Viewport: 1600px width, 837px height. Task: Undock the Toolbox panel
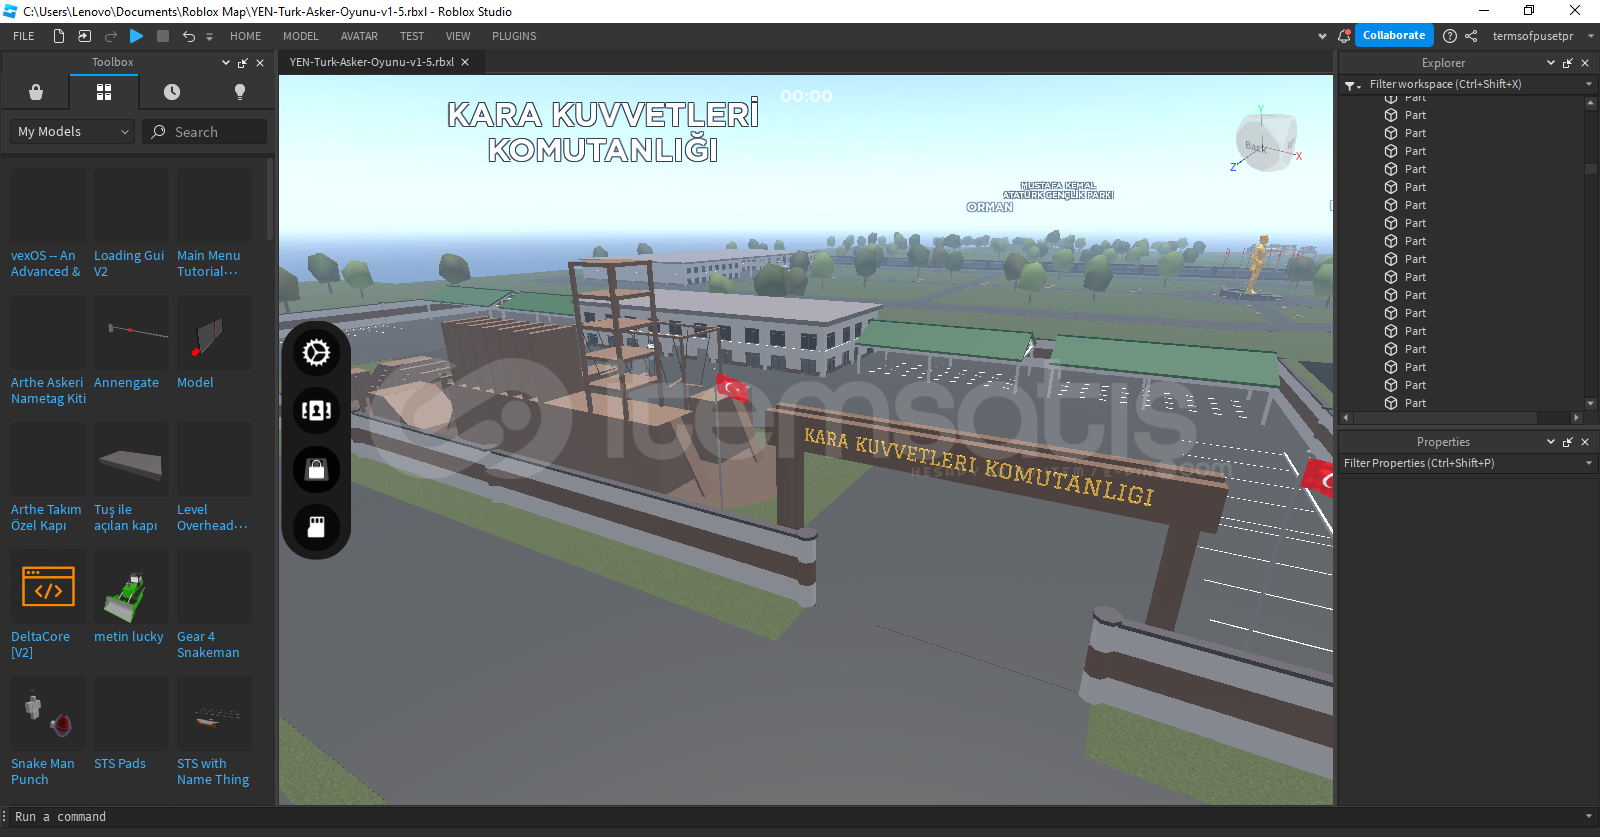(x=242, y=63)
